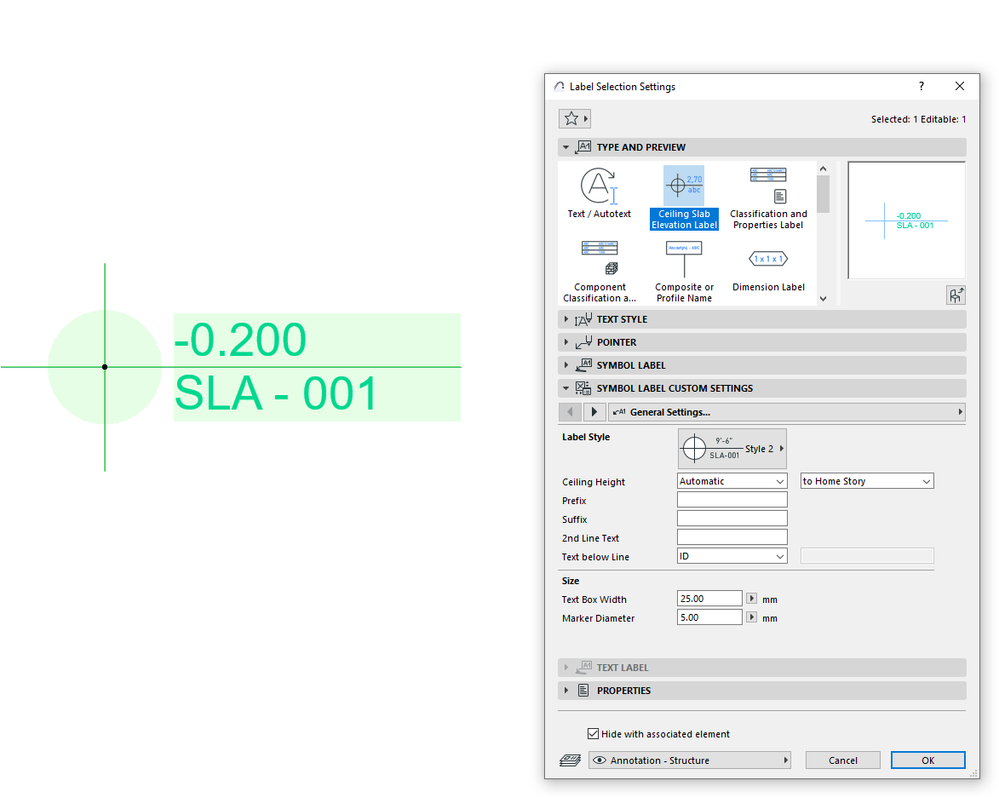Choose the Classification and Properties Label
999x797 pixels.
(768, 193)
